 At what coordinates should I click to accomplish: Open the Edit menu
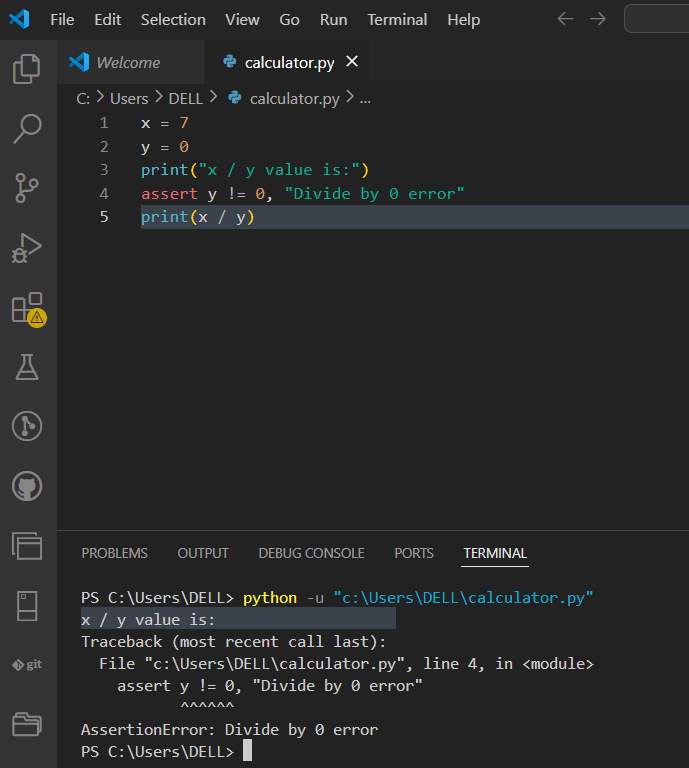(108, 20)
